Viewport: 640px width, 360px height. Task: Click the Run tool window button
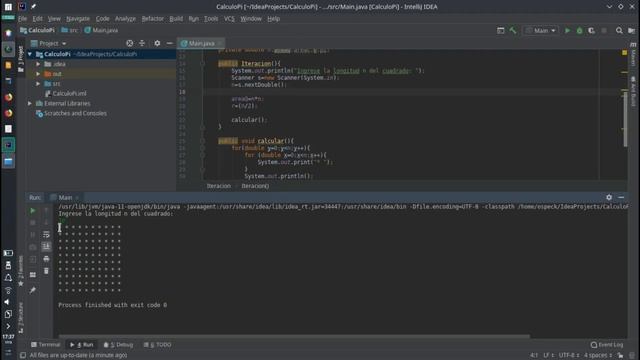coord(82,344)
